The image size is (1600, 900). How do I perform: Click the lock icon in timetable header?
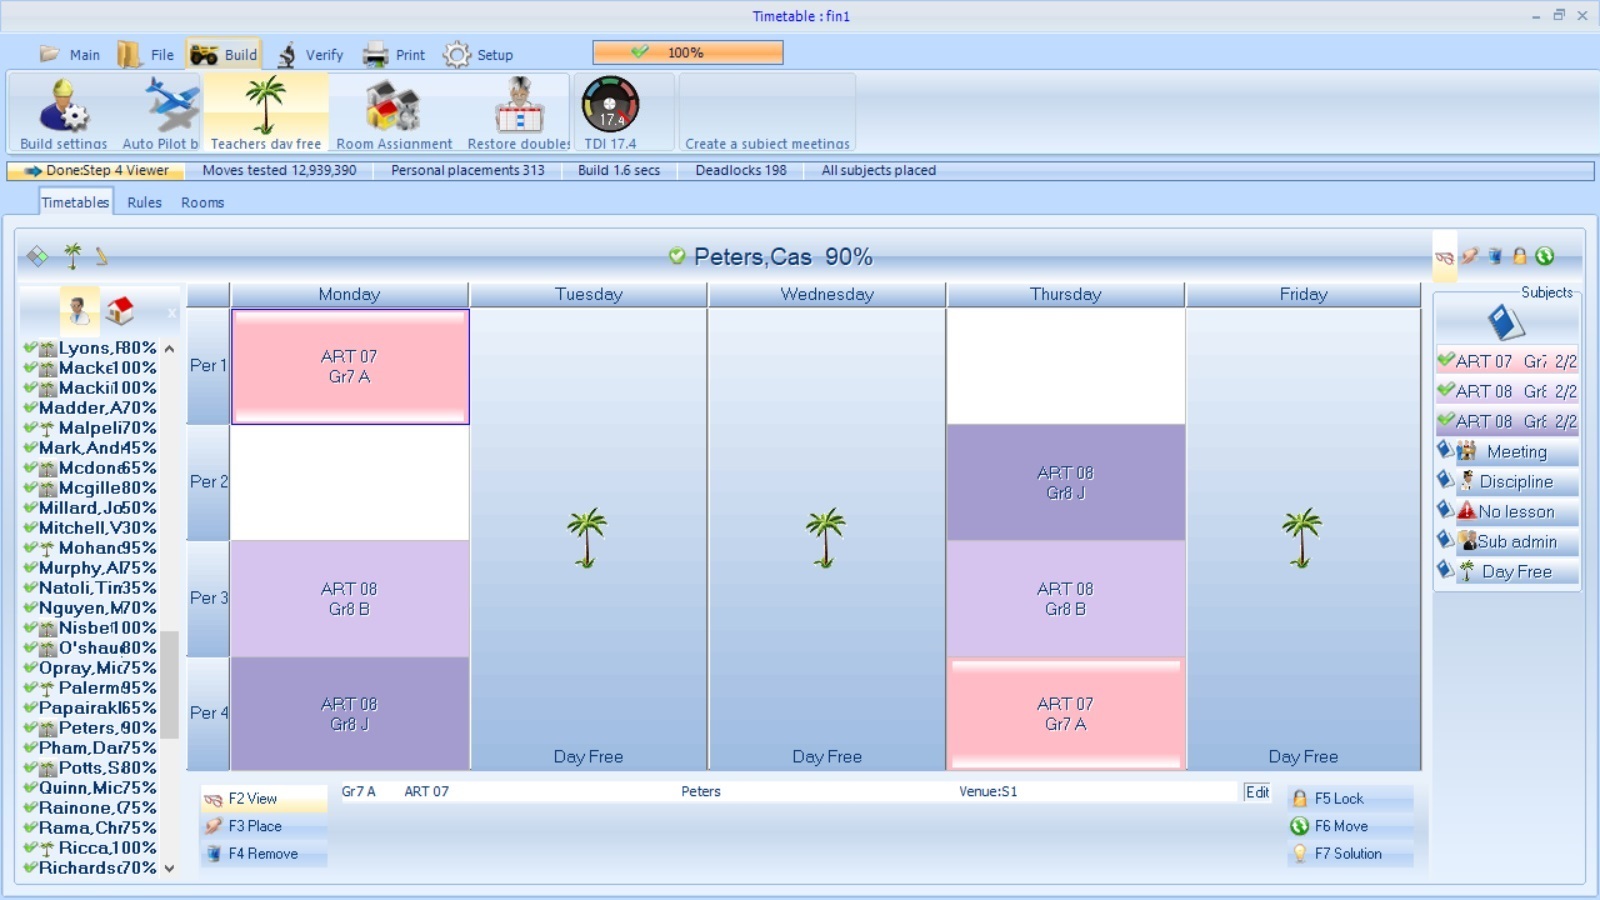point(1519,257)
